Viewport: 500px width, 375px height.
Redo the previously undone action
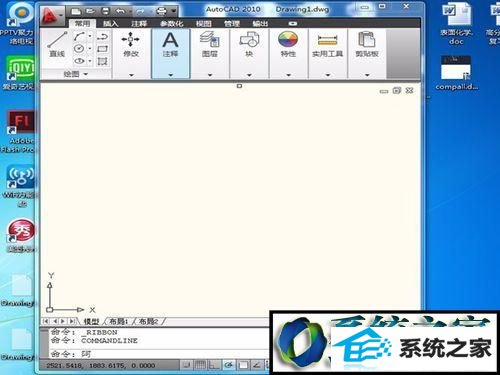point(140,12)
